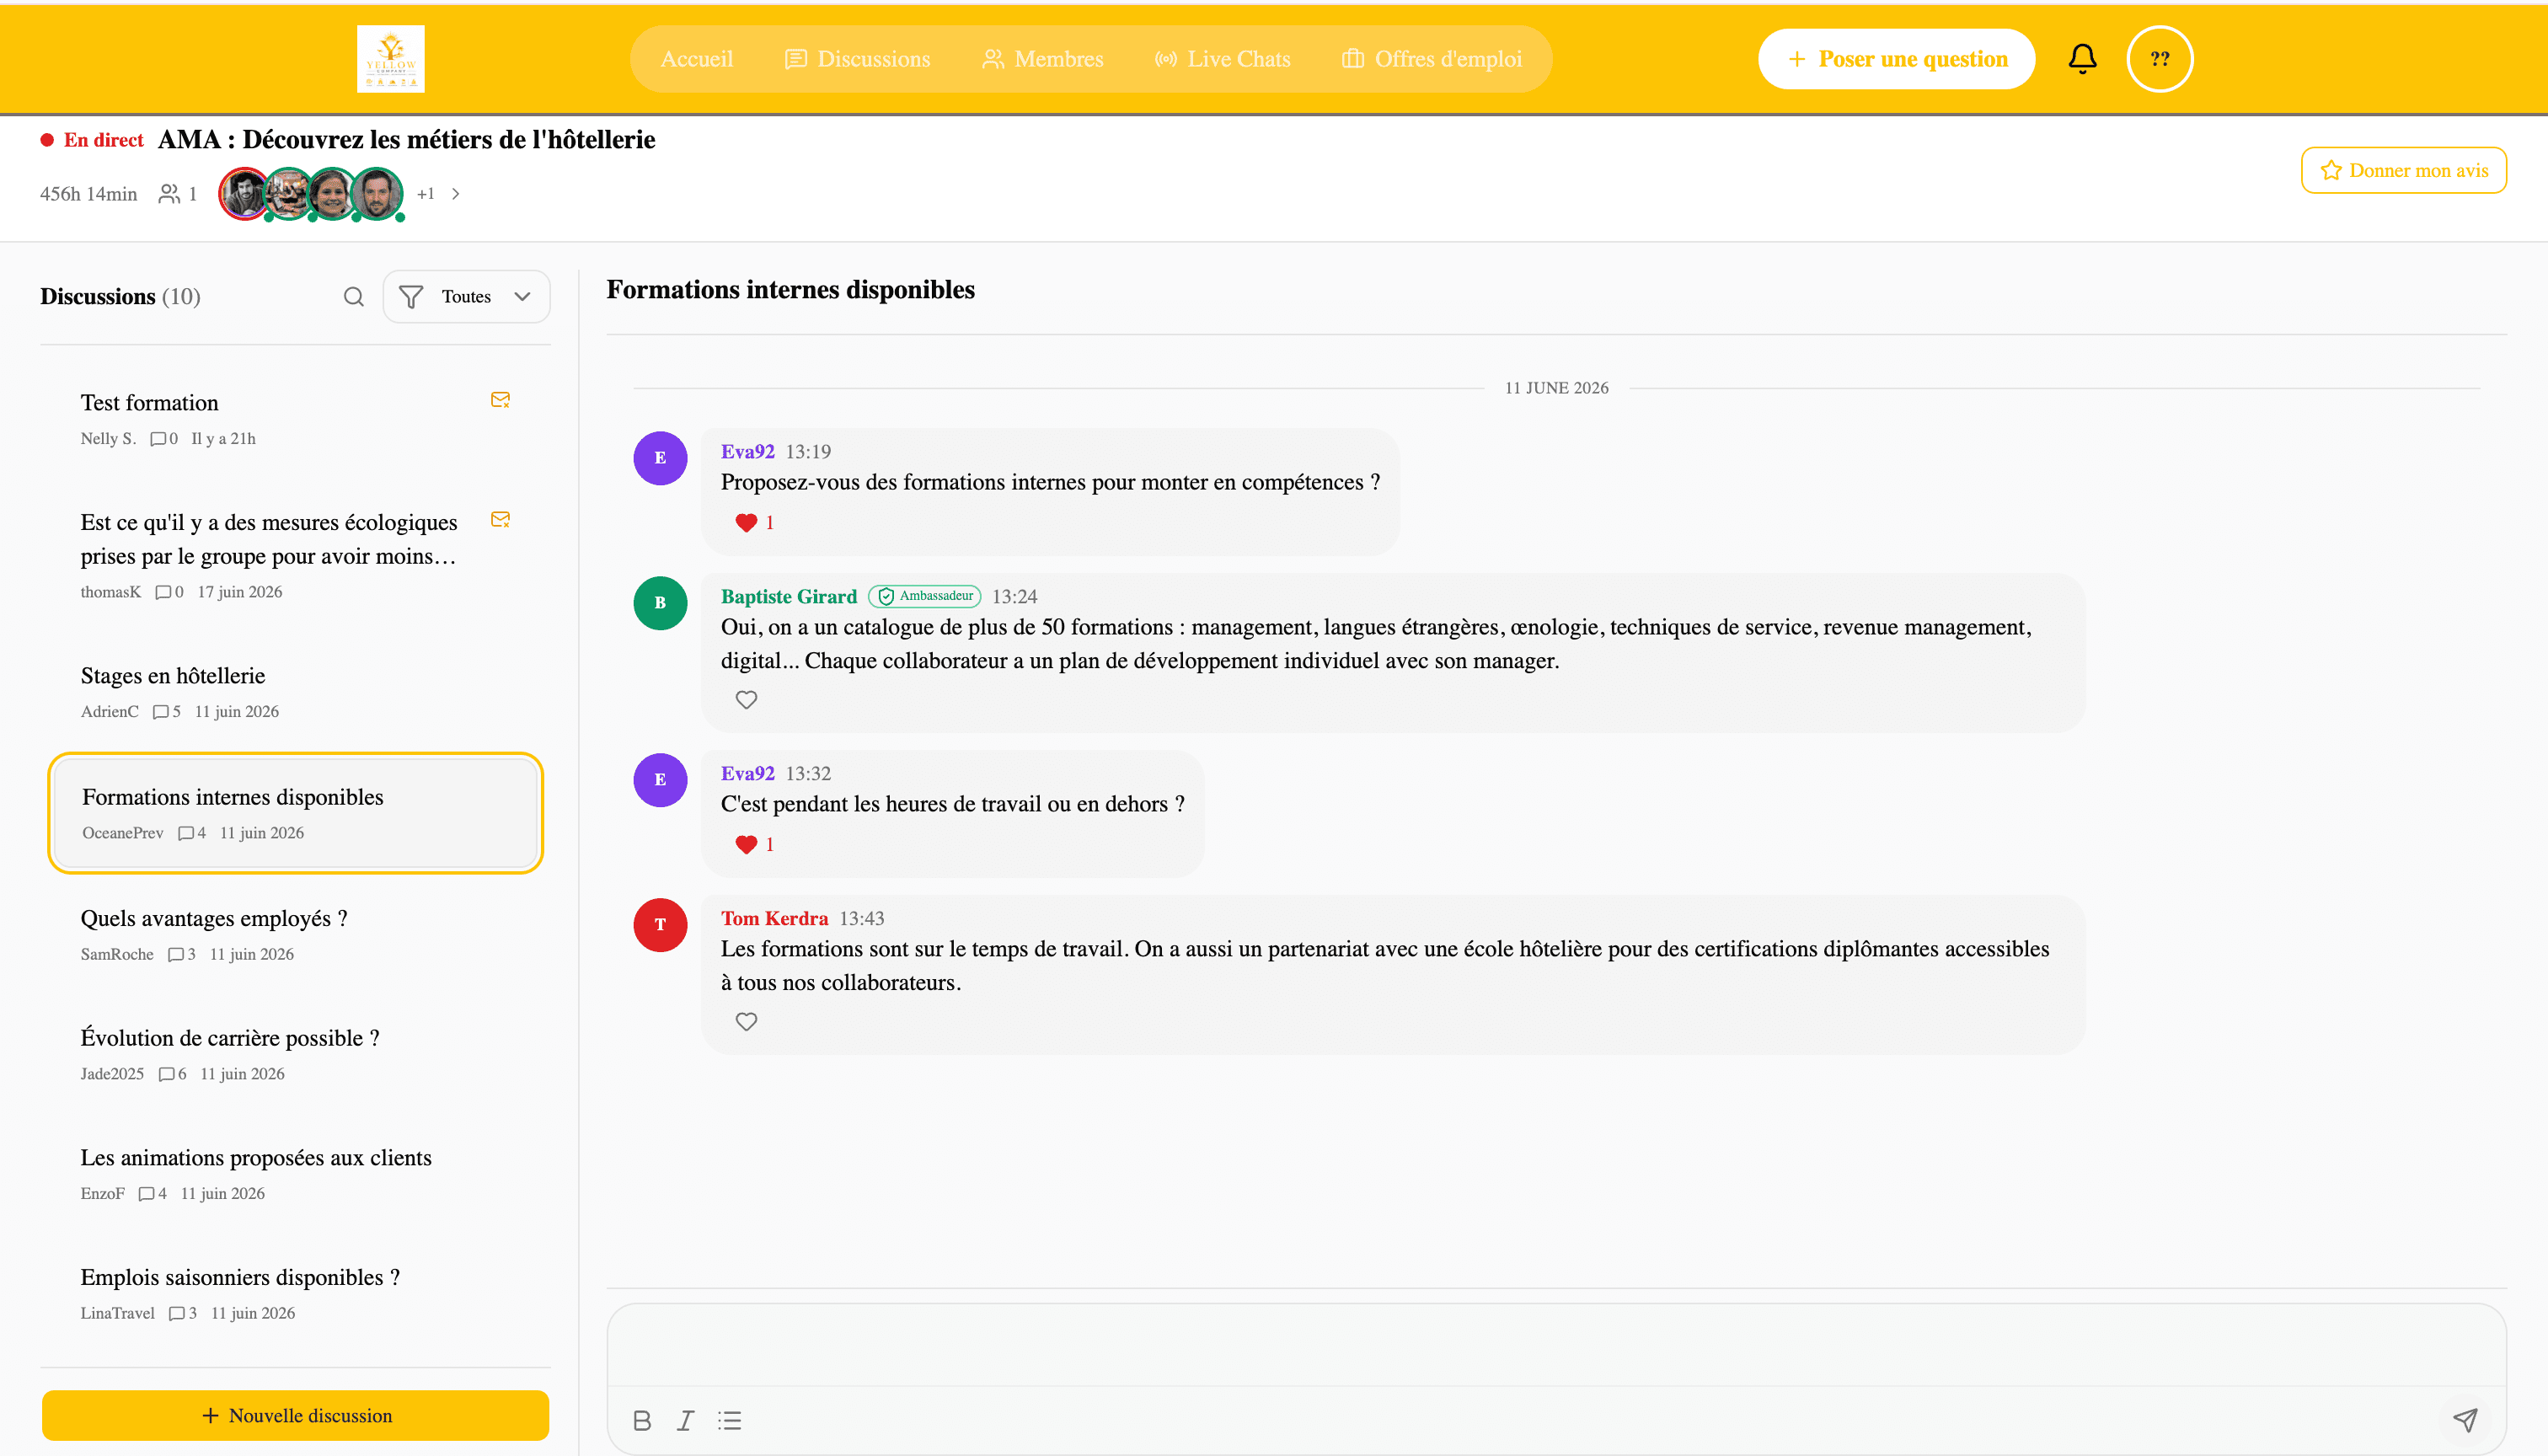Click in the message input field
This screenshot has height=1456, width=2548.
(1556, 1345)
